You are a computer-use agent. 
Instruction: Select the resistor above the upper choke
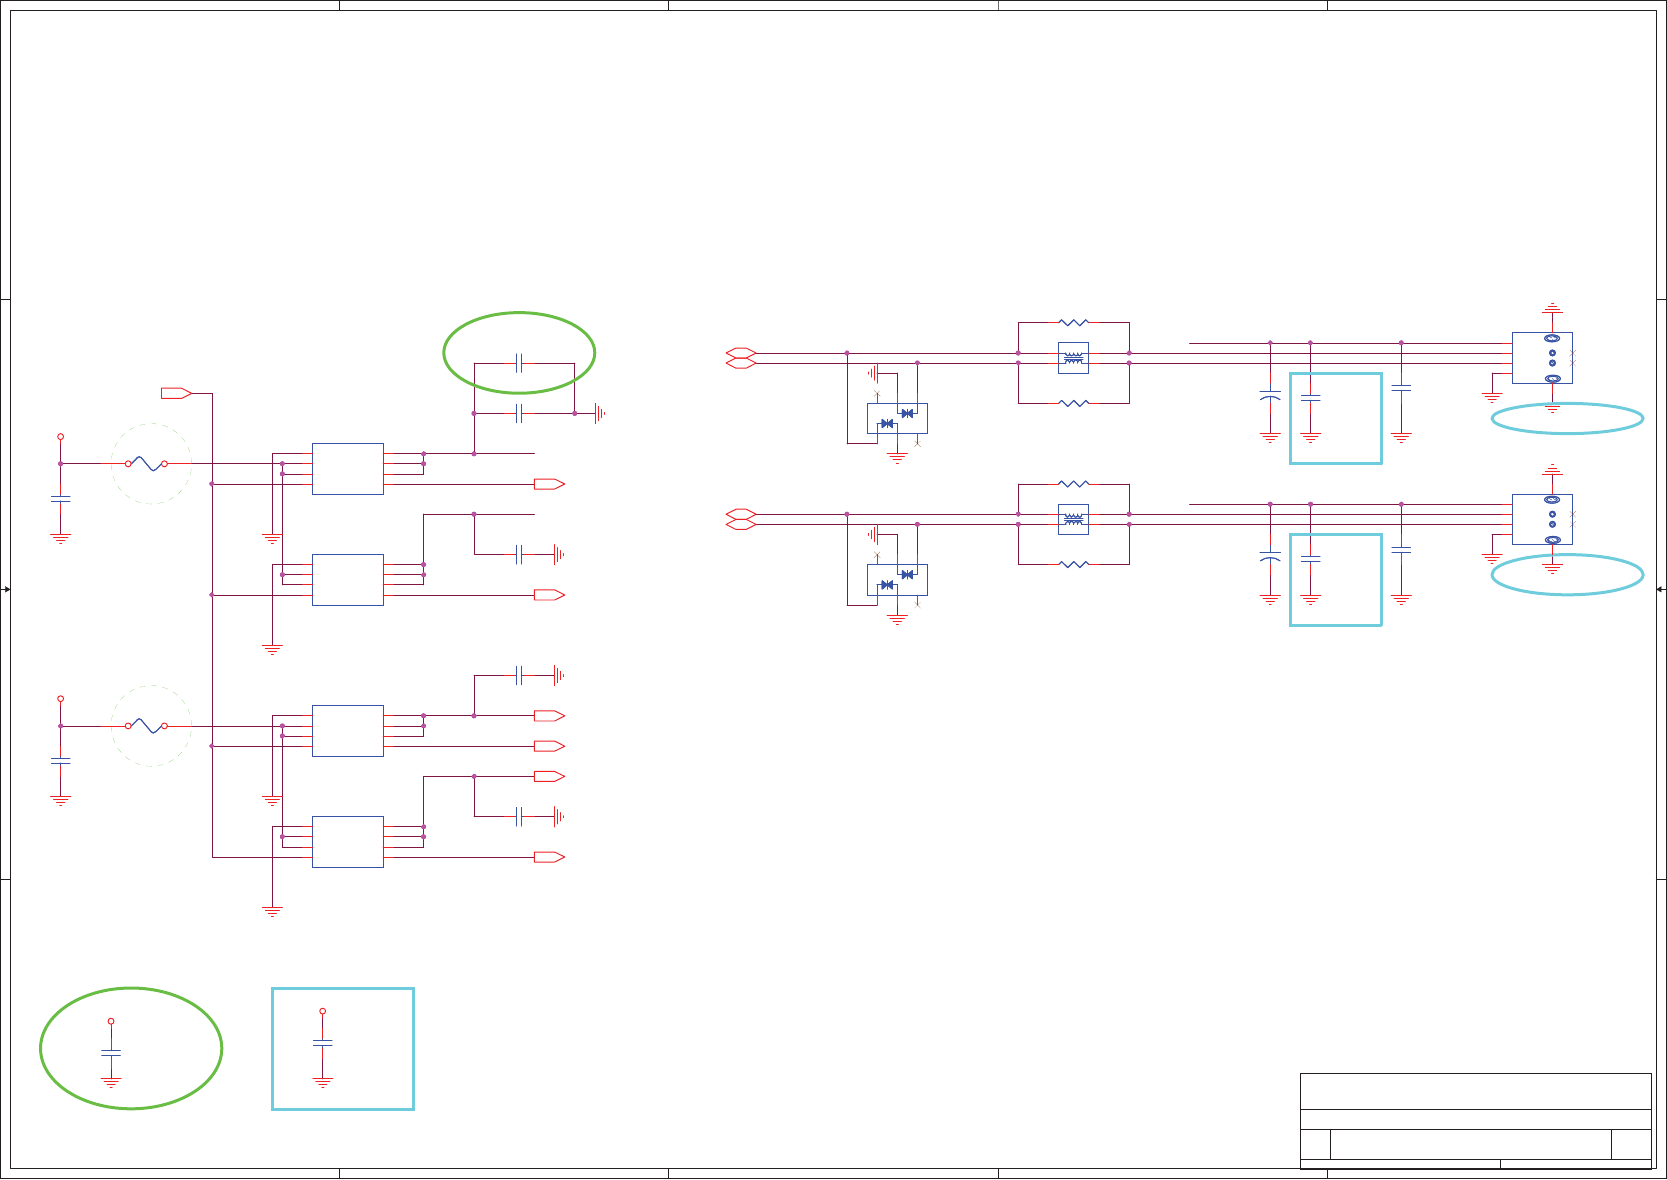(1073, 323)
